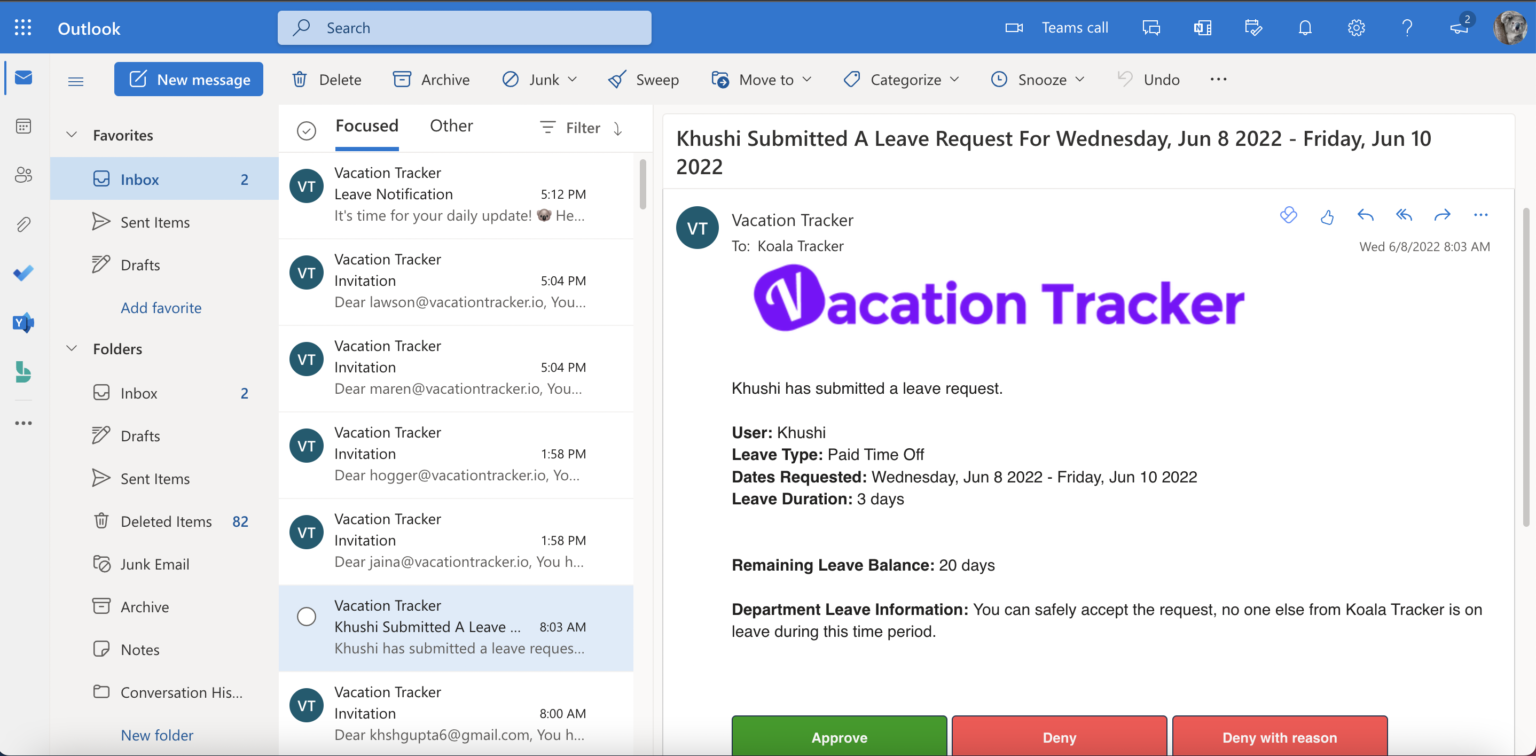The width and height of the screenshot is (1536, 756).
Task: Open To Do checkmark icon in rail
Action: (23, 273)
